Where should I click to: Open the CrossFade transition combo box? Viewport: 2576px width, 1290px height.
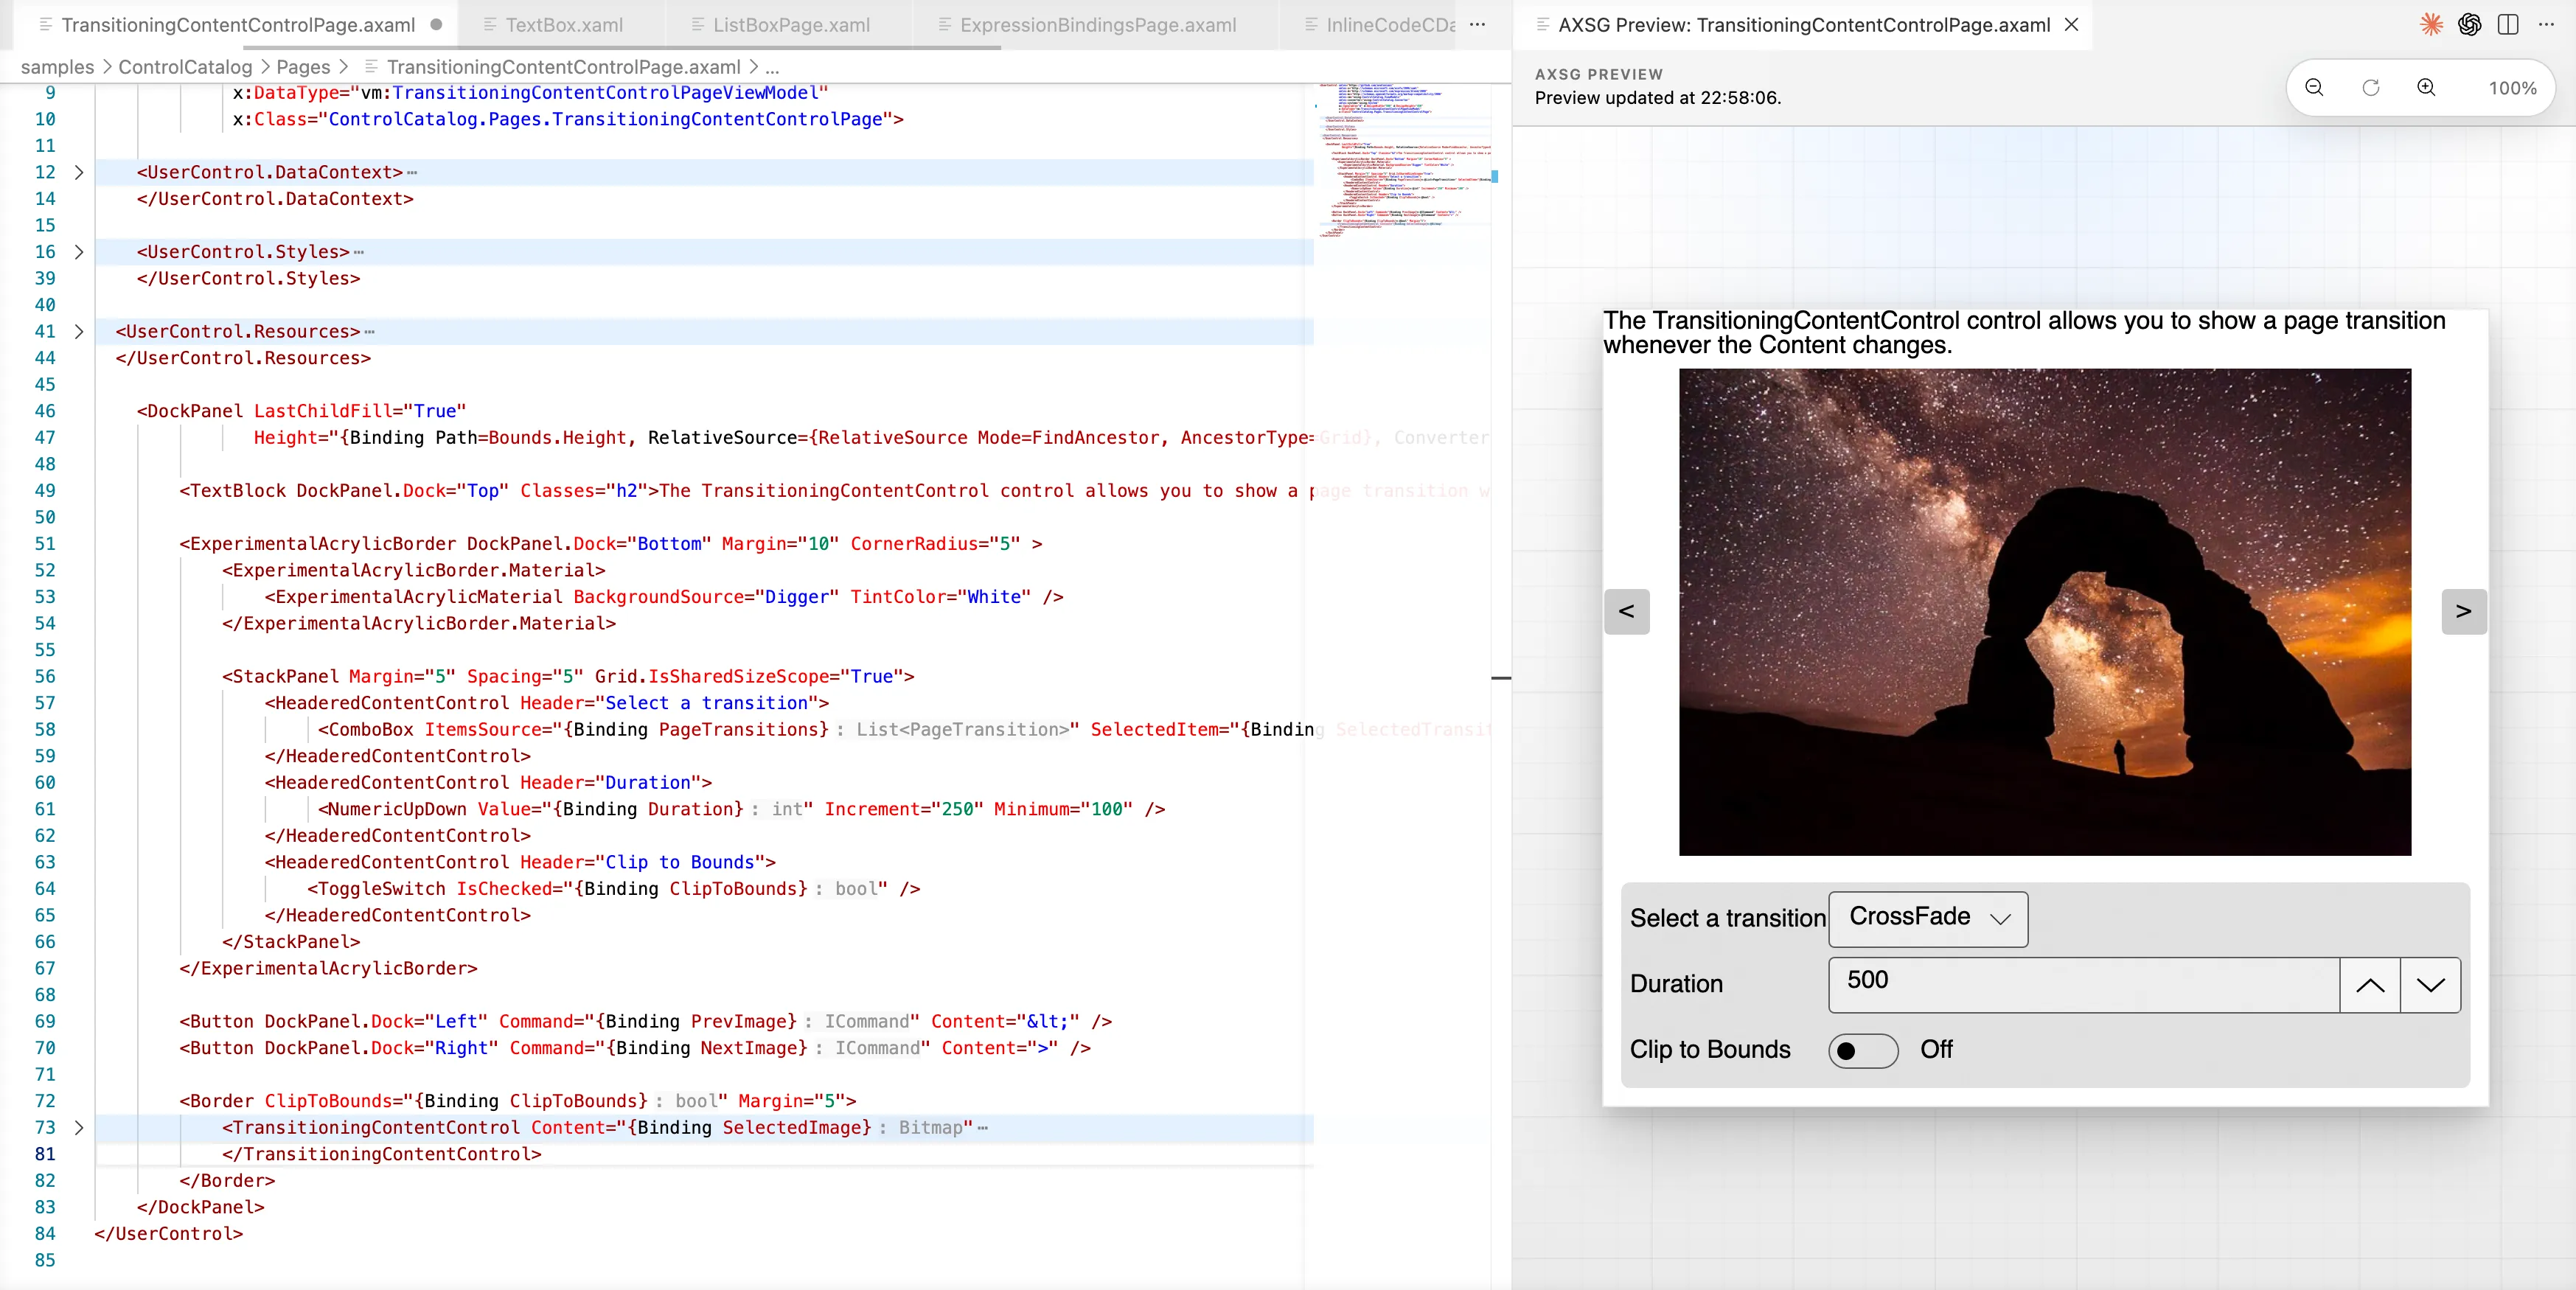point(1928,918)
